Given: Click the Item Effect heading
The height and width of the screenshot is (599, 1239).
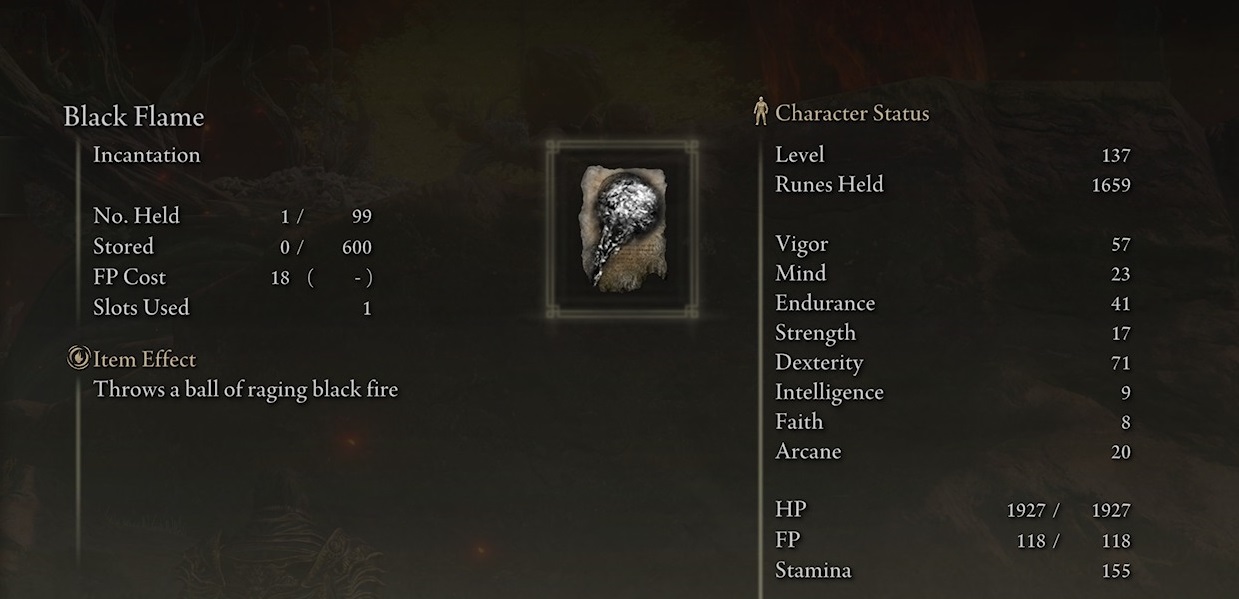Looking at the screenshot, I should (144, 359).
